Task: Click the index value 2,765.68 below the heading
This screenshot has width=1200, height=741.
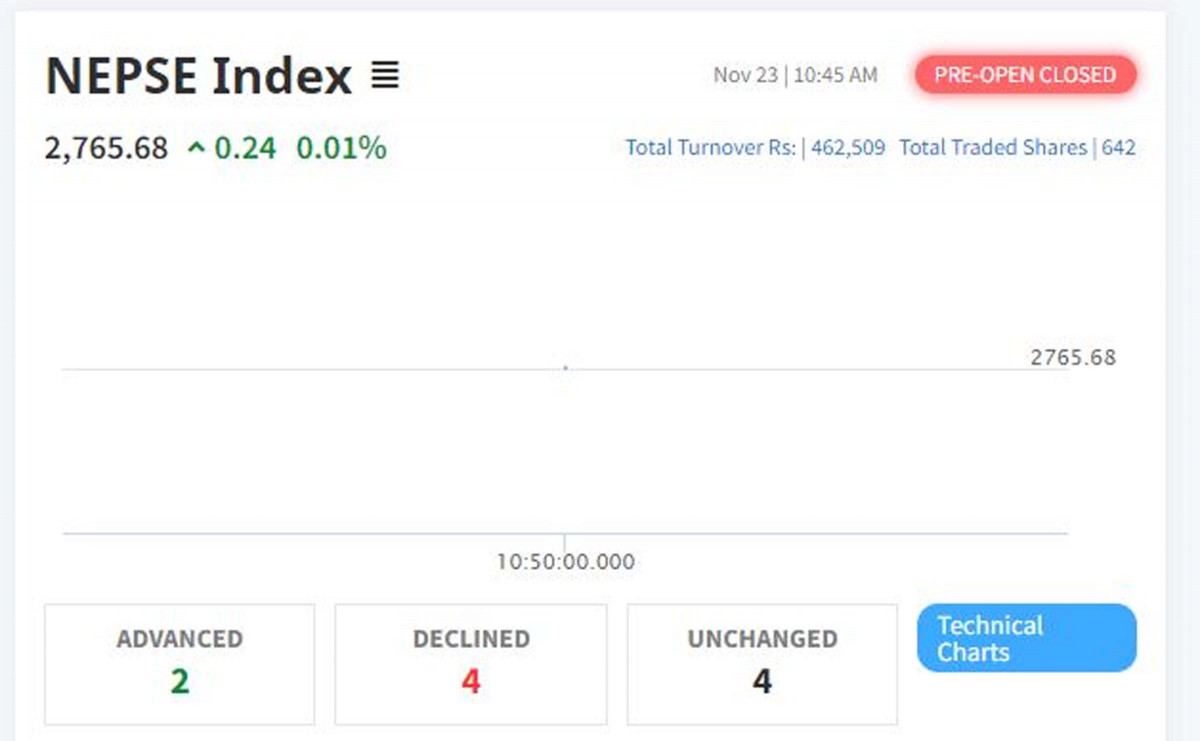Action: [x=106, y=148]
